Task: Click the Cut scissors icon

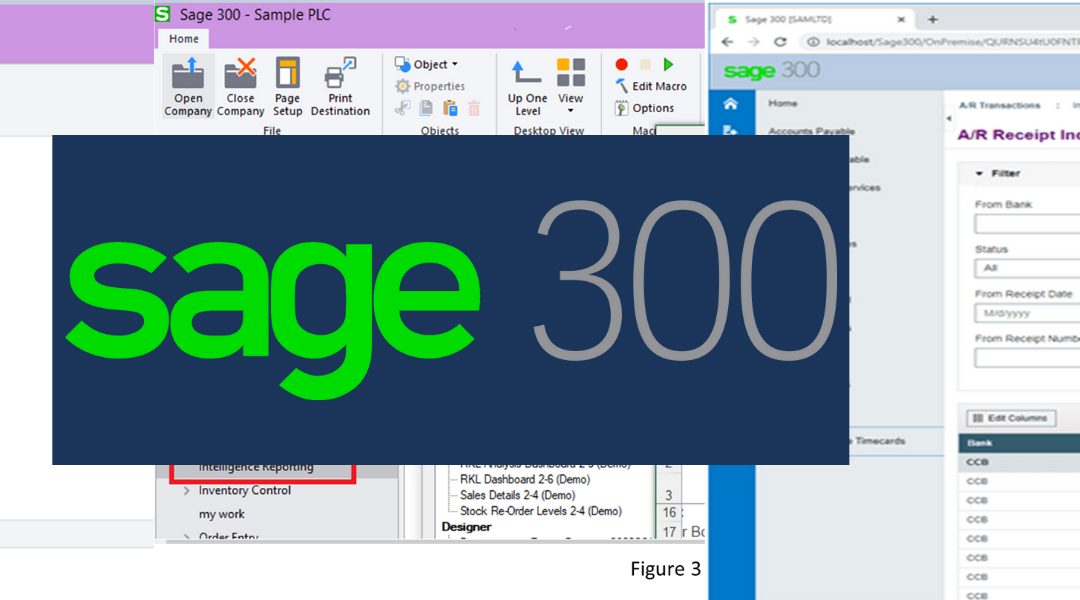Action: (403, 108)
